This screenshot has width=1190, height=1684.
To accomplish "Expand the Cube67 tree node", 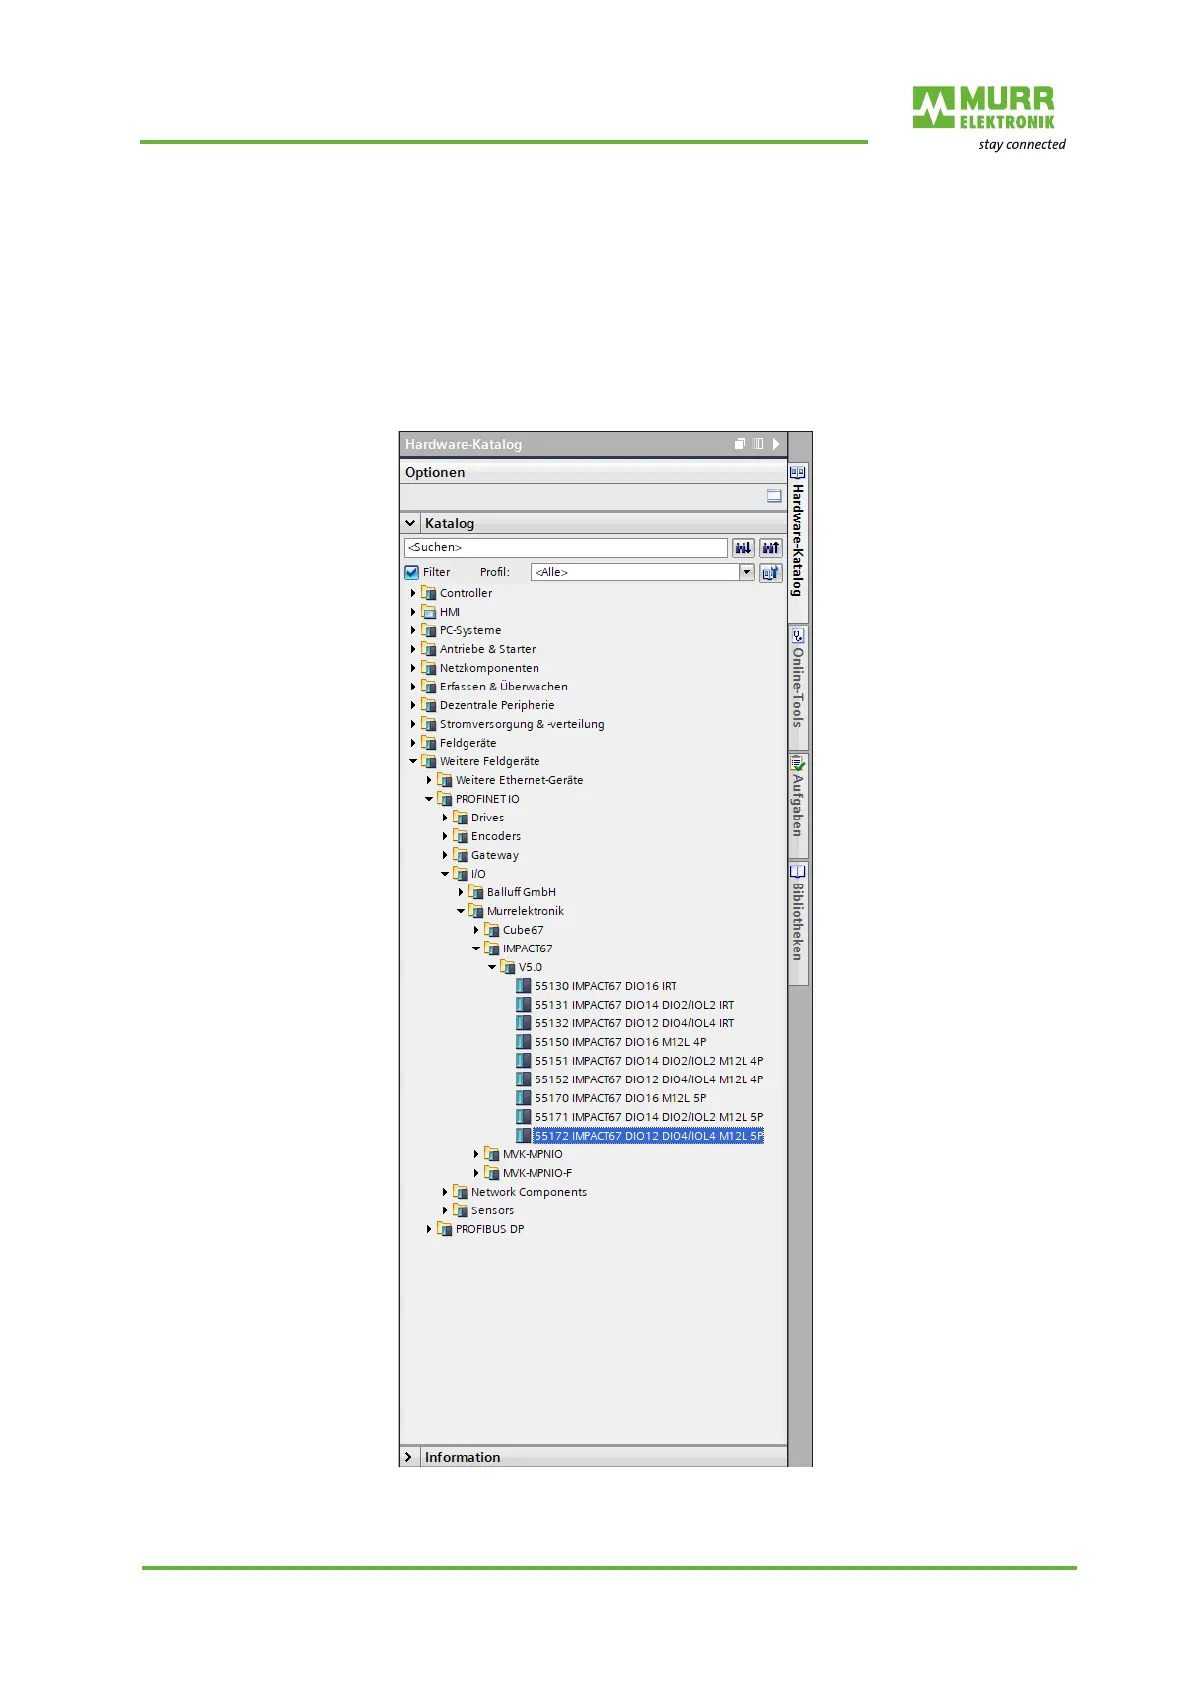I will pyautogui.click(x=476, y=930).
